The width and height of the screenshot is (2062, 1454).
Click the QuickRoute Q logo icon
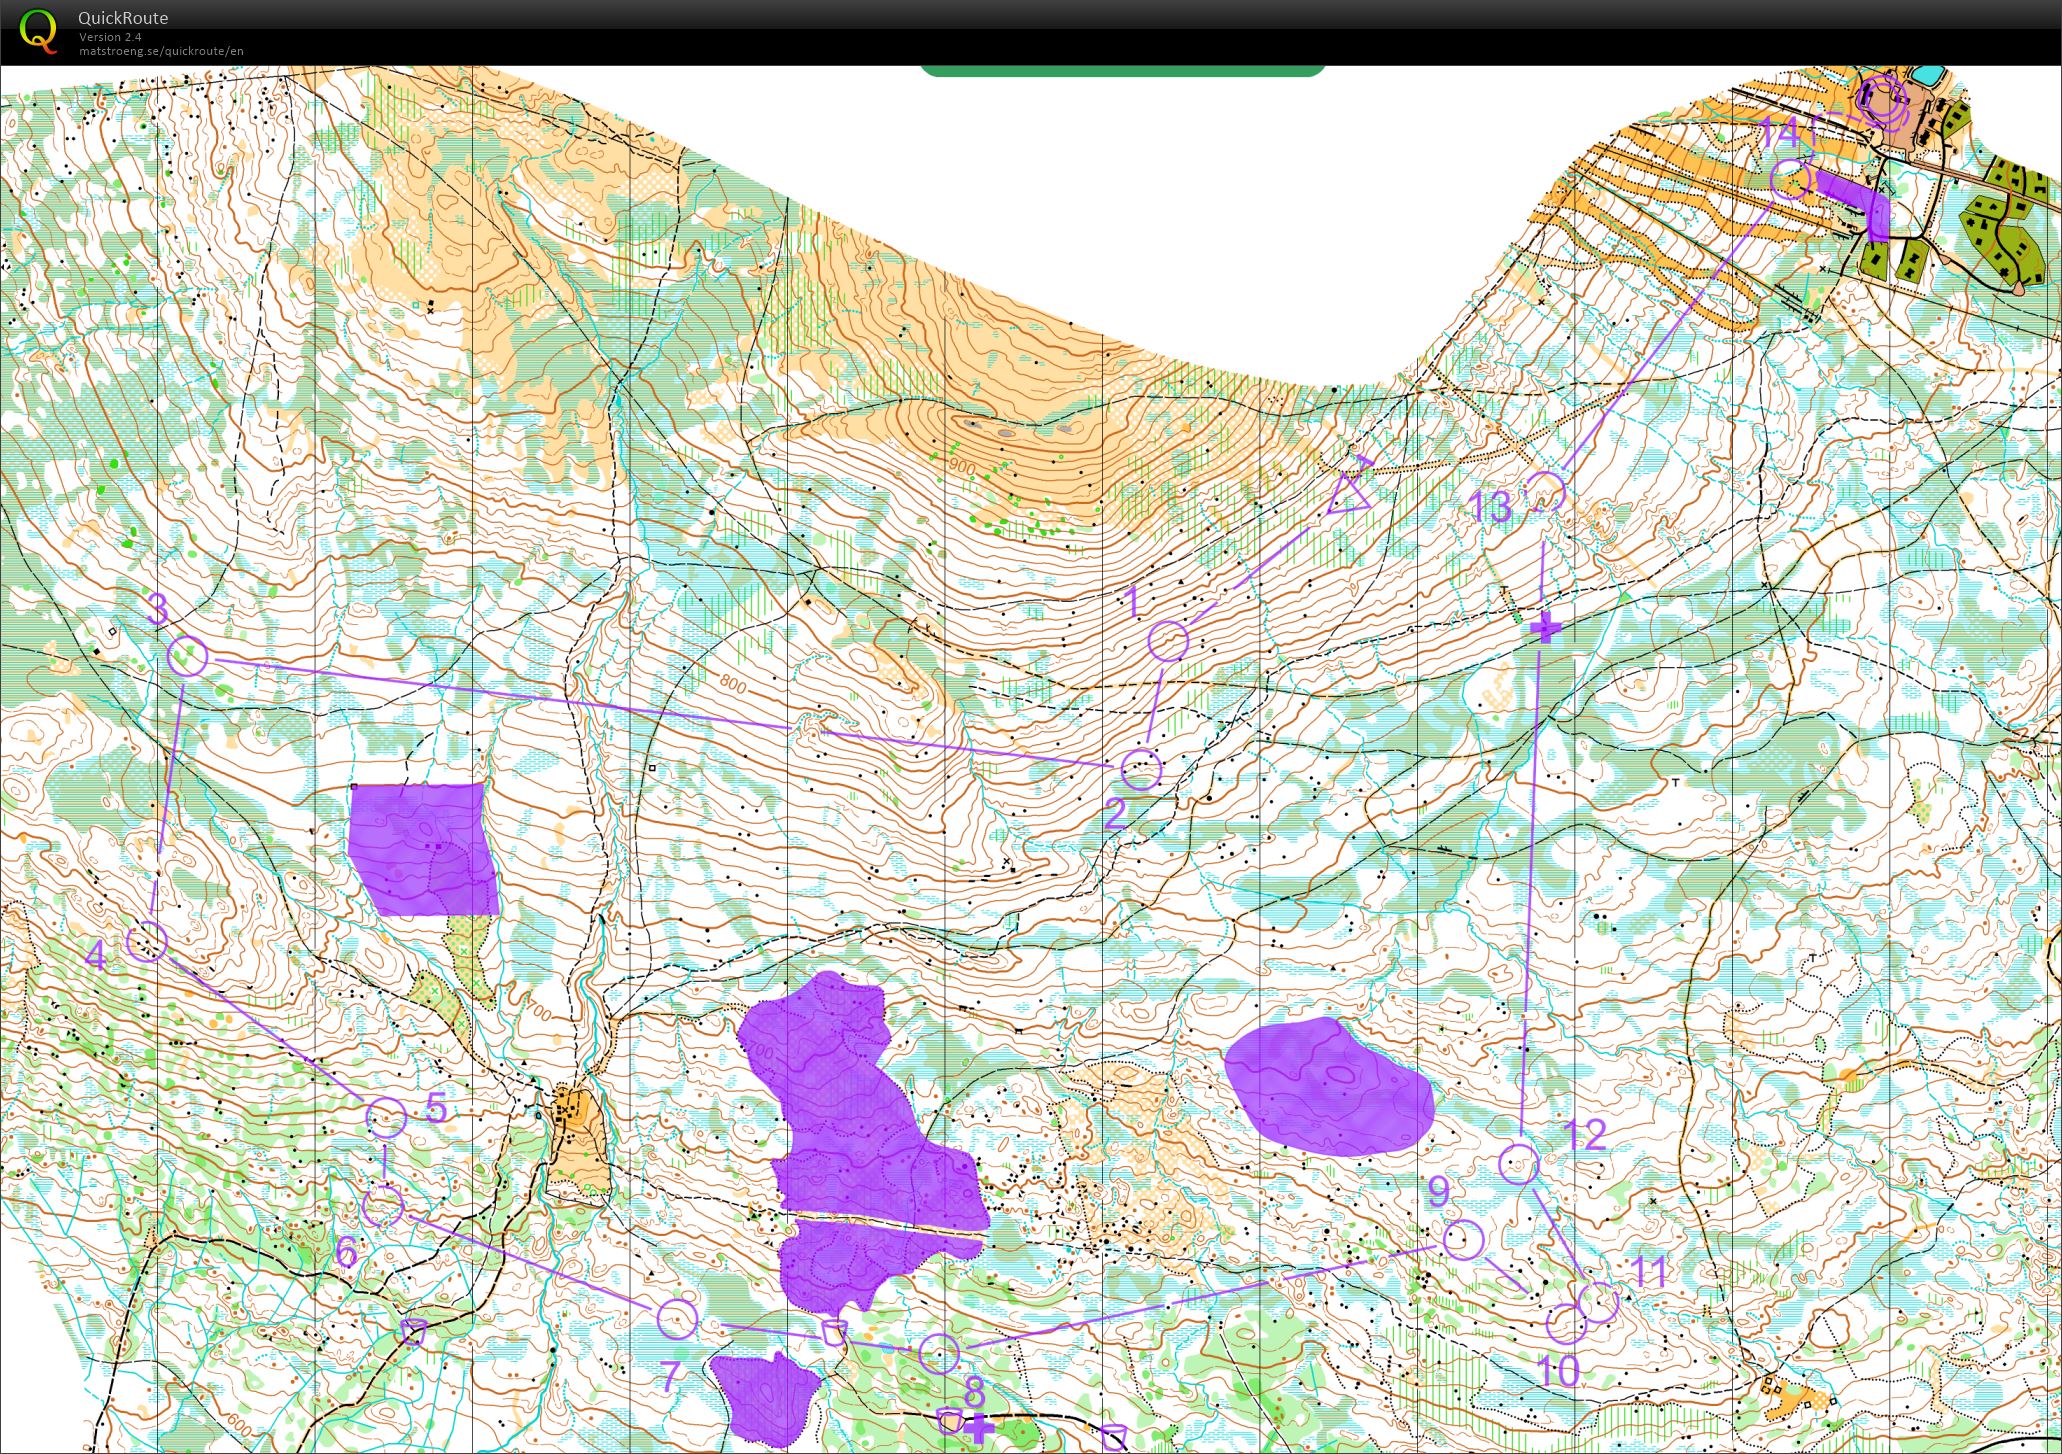click(38, 29)
